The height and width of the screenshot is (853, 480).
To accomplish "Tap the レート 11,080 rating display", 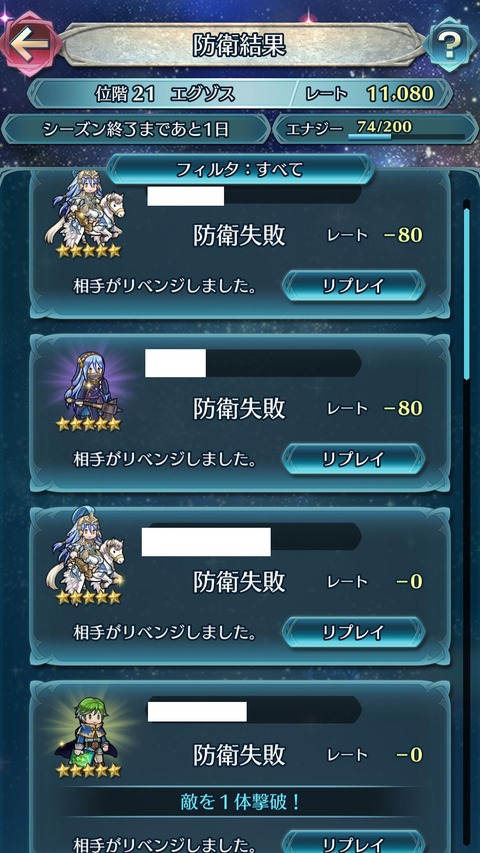I will click(370, 94).
